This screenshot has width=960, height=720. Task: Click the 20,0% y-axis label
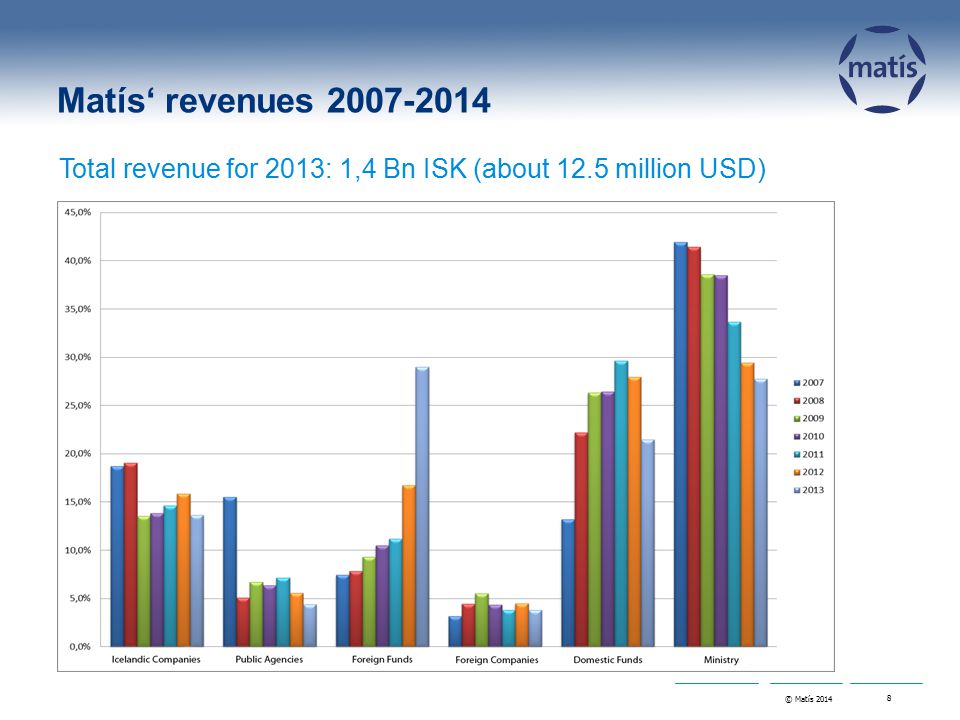coord(78,454)
